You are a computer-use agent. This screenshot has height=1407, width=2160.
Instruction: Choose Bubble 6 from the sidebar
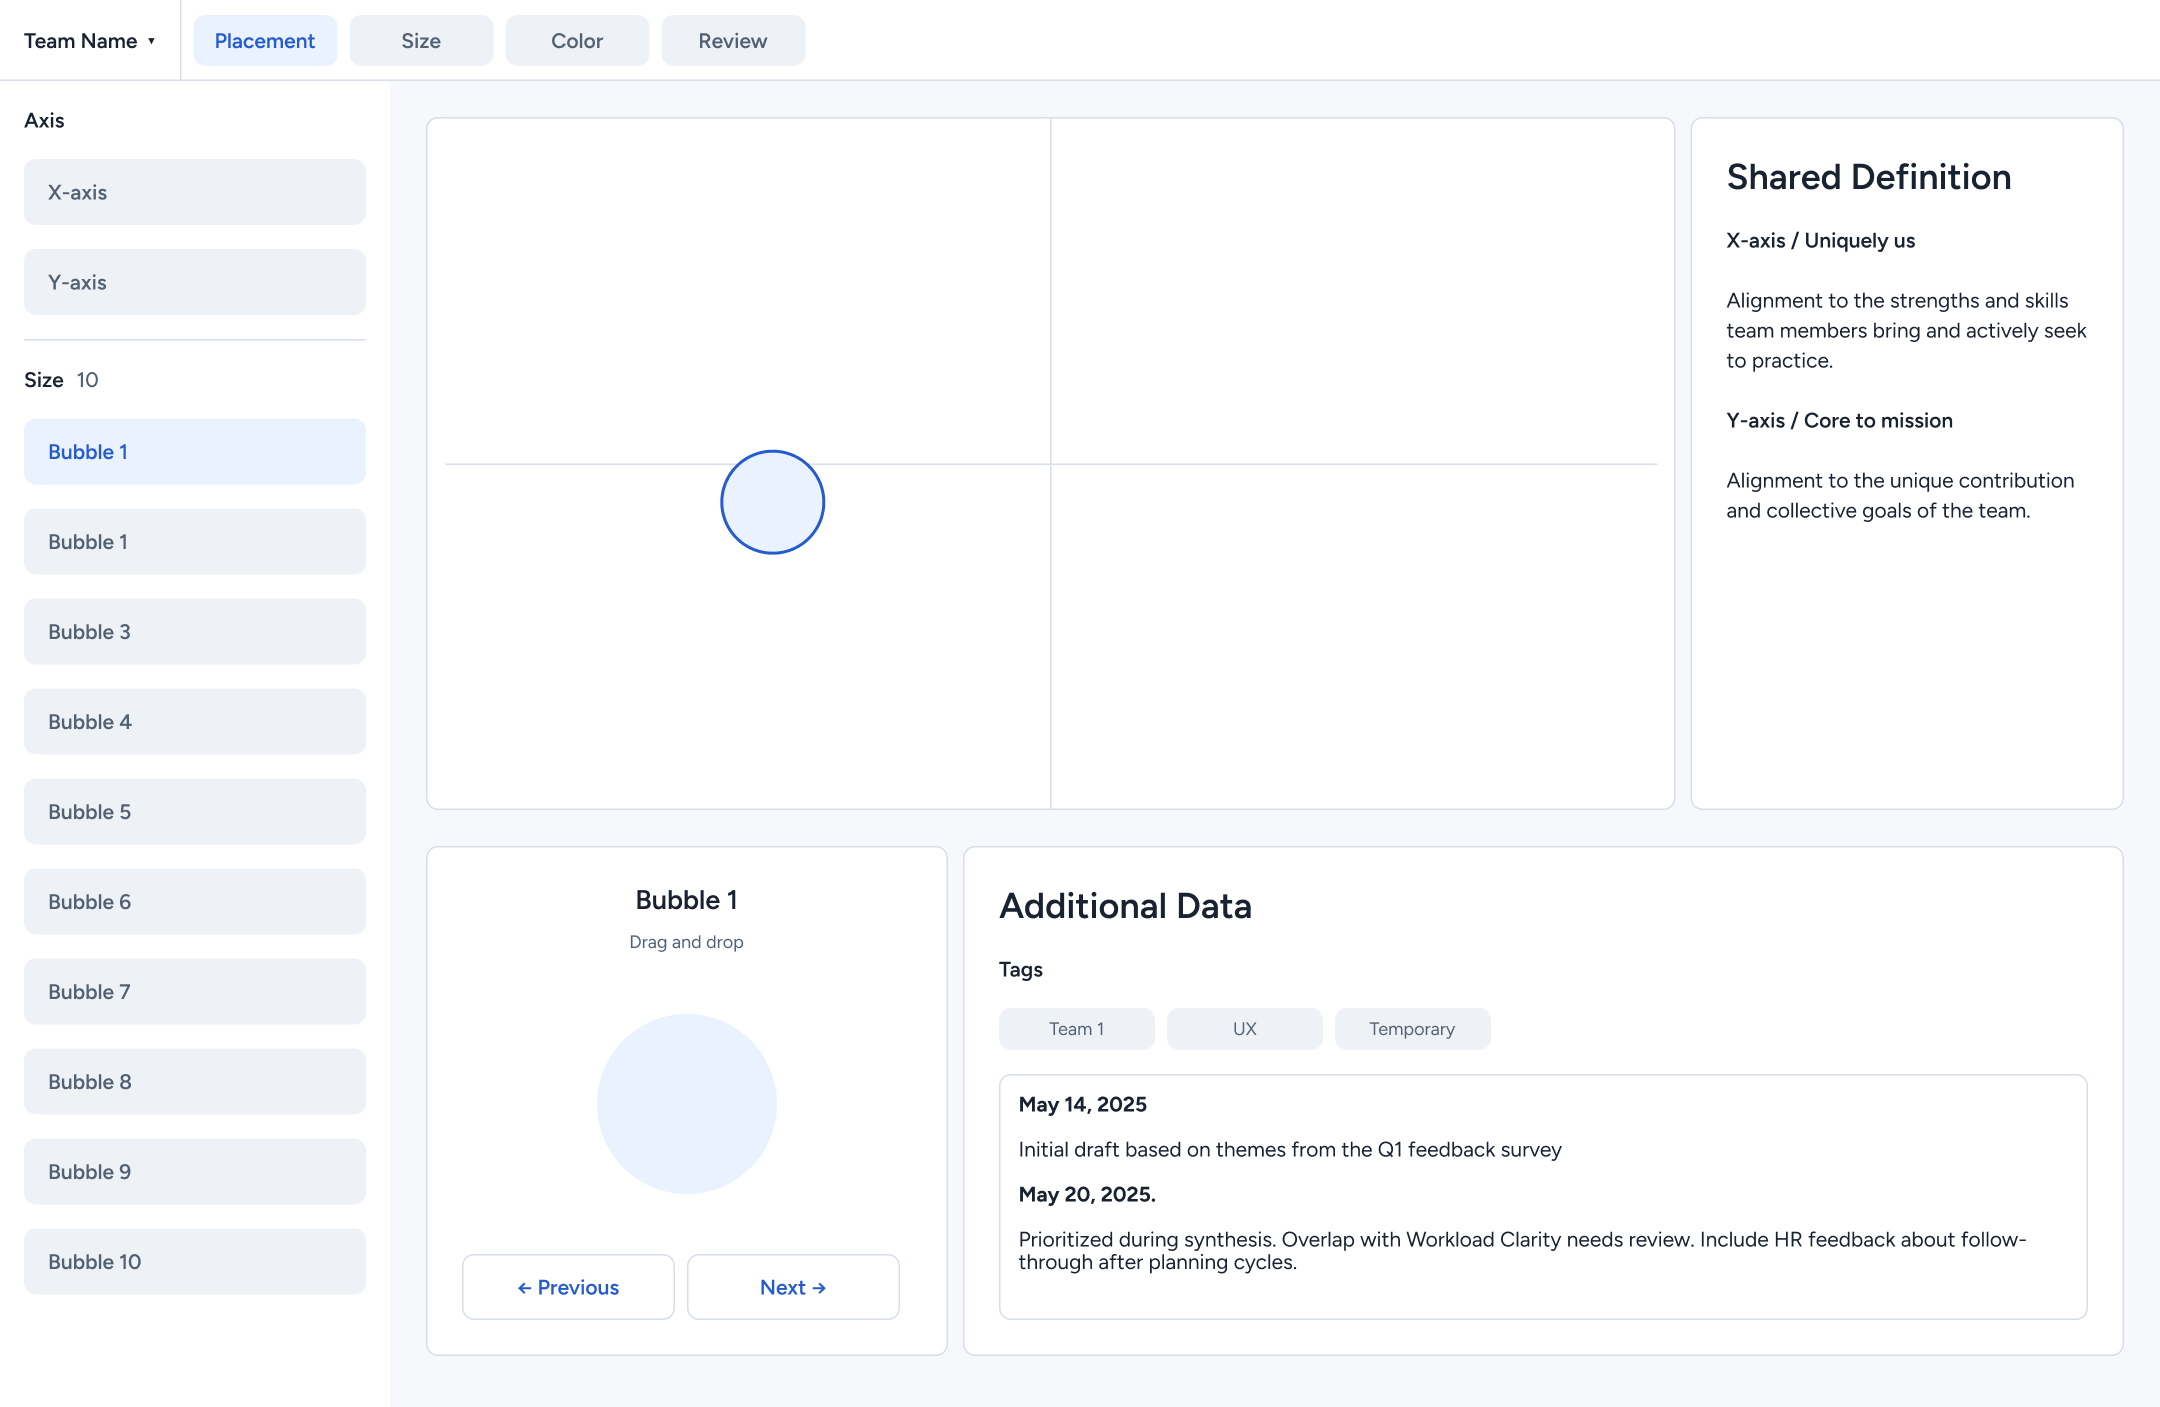coord(195,902)
